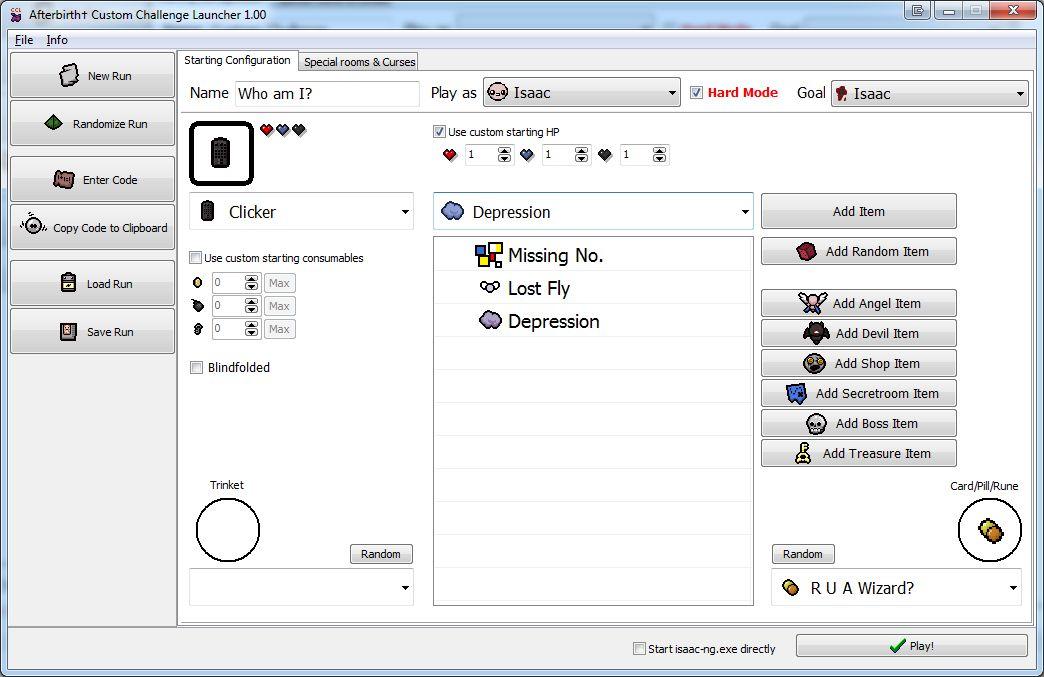Click the red heart HP value field
This screenshot has height=677, width=1044.
point(481,154)
